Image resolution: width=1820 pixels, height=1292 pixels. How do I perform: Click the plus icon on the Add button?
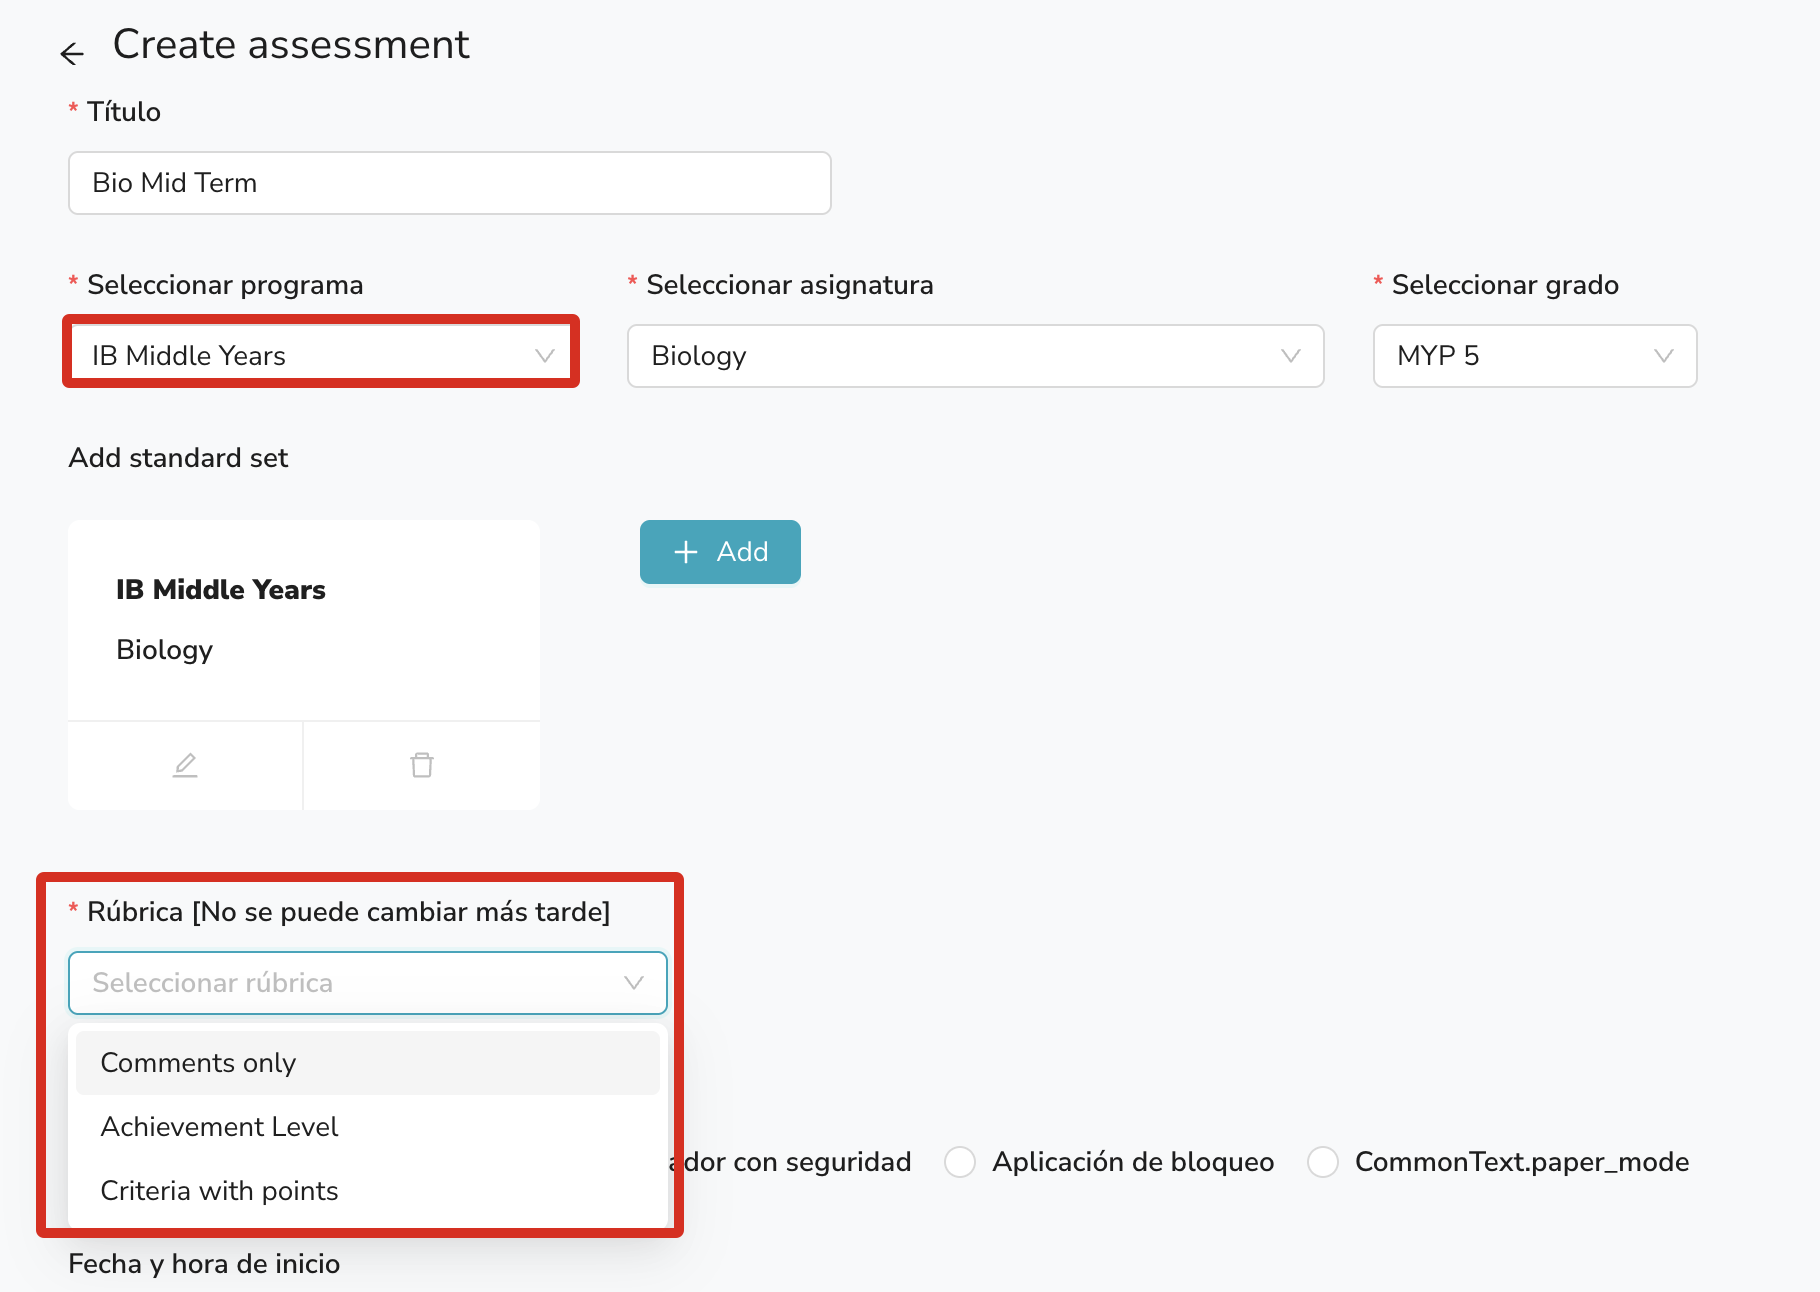tap(686, 552)
